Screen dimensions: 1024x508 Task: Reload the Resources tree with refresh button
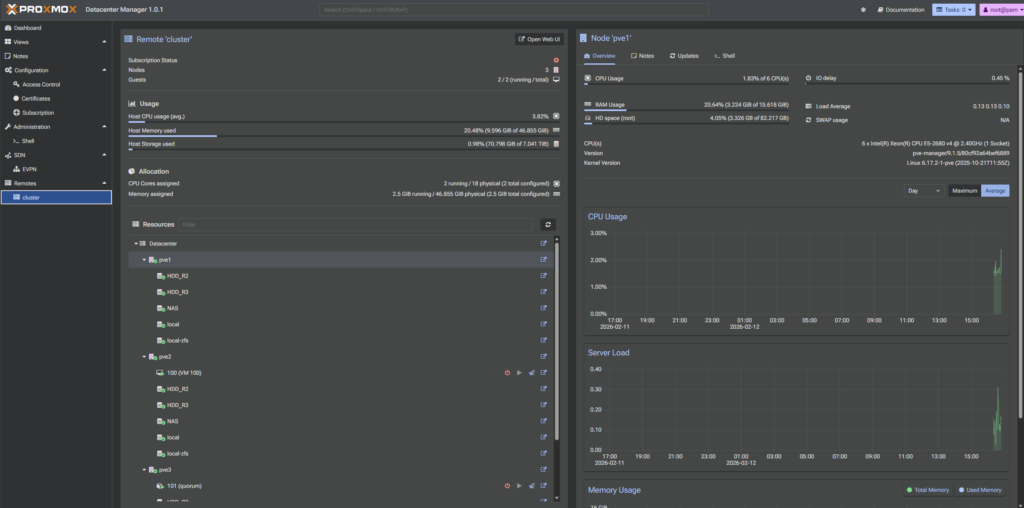(x=548, y=225)
